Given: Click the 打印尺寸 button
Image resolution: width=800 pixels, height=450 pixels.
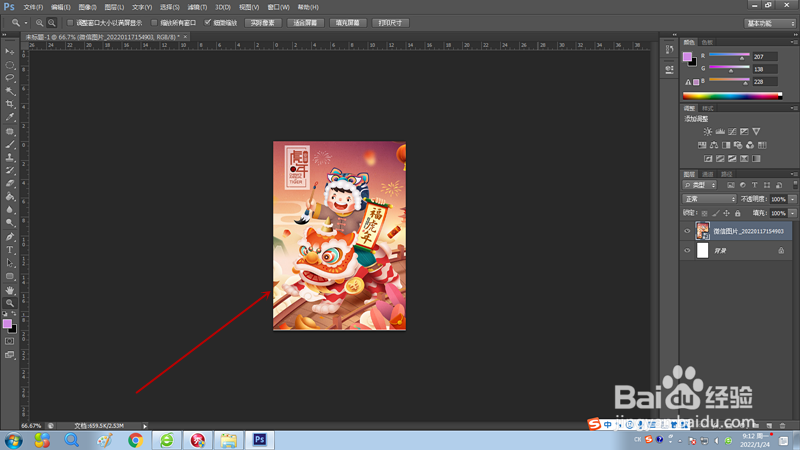Looking at the screenshot, I should pos(390,23).
